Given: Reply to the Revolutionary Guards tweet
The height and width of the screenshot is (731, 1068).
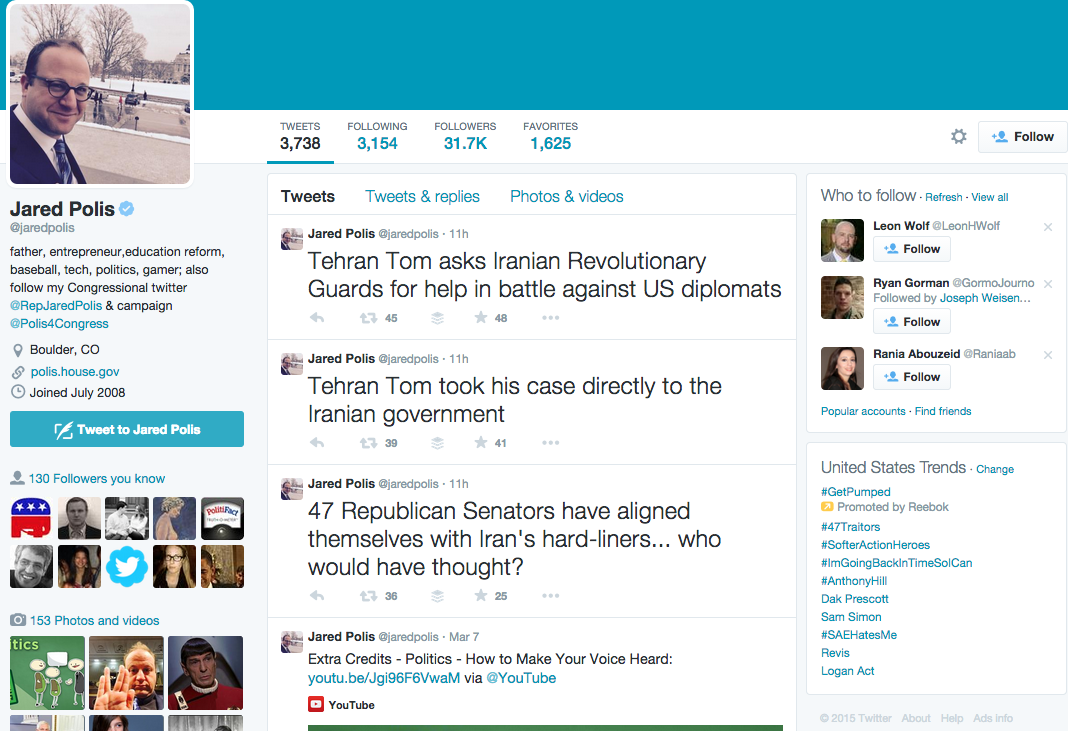Looking at the screenshot, I should tap(317, 318).
